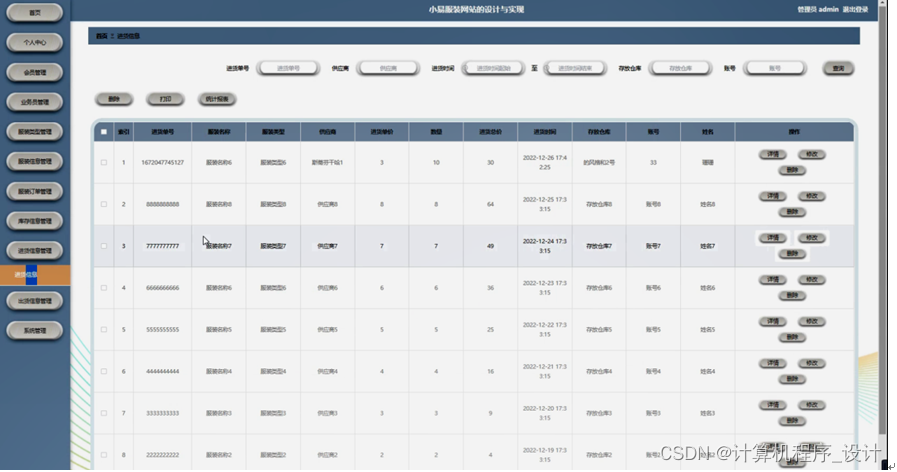Click the 查询 search button
Image resolution: width=897 pixels, height=472 pixels.
[x=838, y=68]
